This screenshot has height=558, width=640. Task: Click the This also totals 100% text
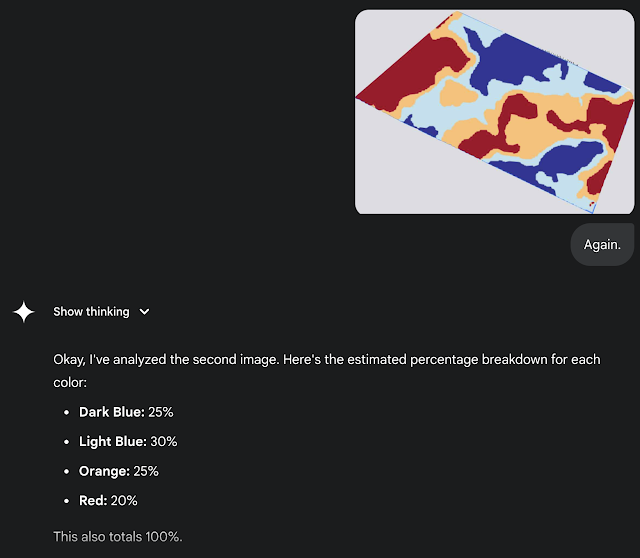(x=118, y=536)
